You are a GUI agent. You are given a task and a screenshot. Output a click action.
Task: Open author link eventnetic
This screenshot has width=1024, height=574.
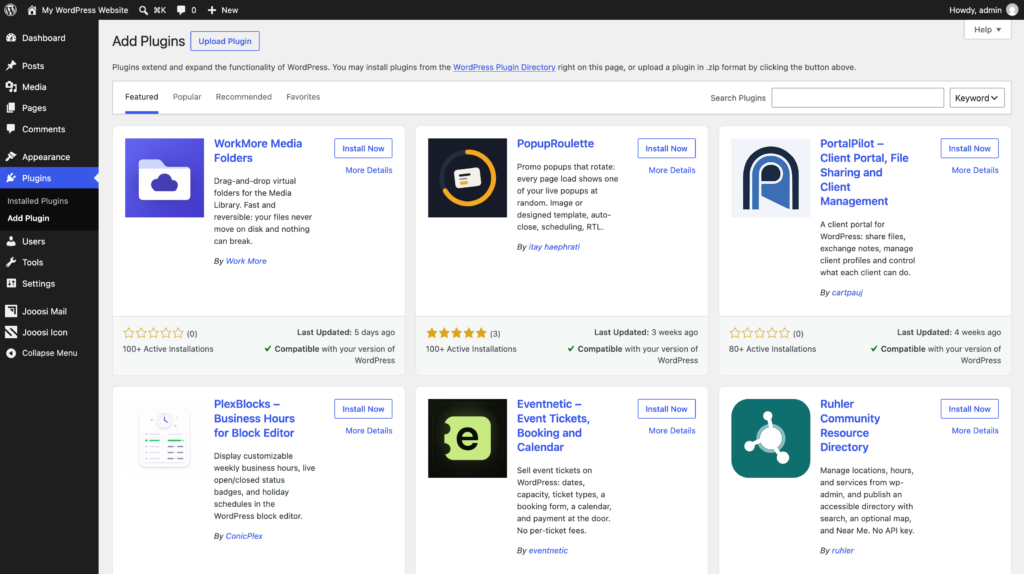click(x=548, y=550)
